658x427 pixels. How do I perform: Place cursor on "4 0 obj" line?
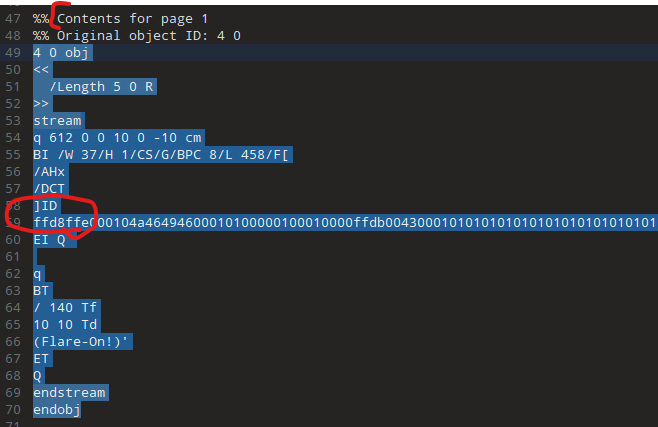point(63,52)
